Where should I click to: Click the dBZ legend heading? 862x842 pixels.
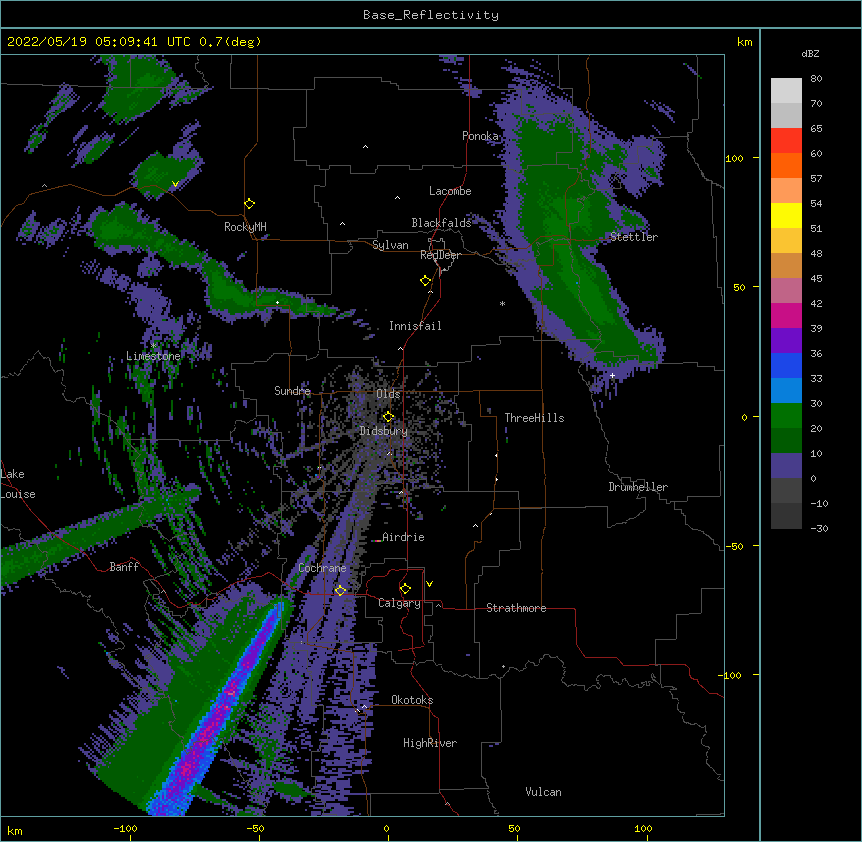tap(810, 54)
